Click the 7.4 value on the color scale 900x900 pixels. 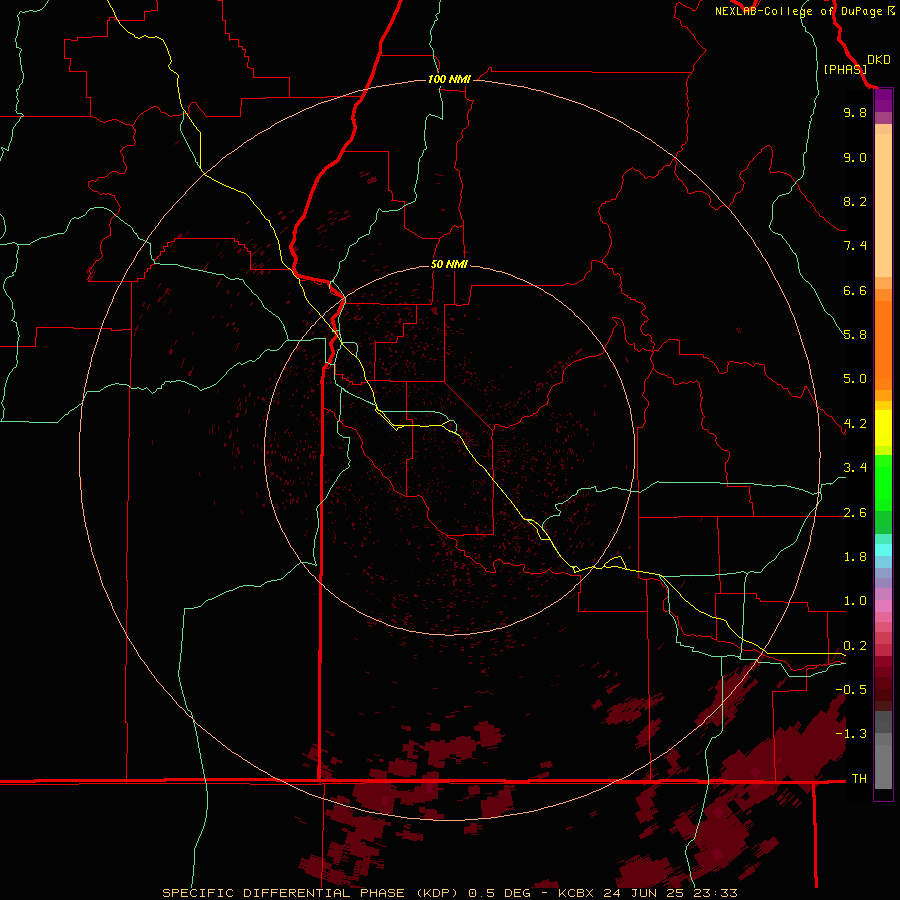pyautogui.click(x=855, y=246)
